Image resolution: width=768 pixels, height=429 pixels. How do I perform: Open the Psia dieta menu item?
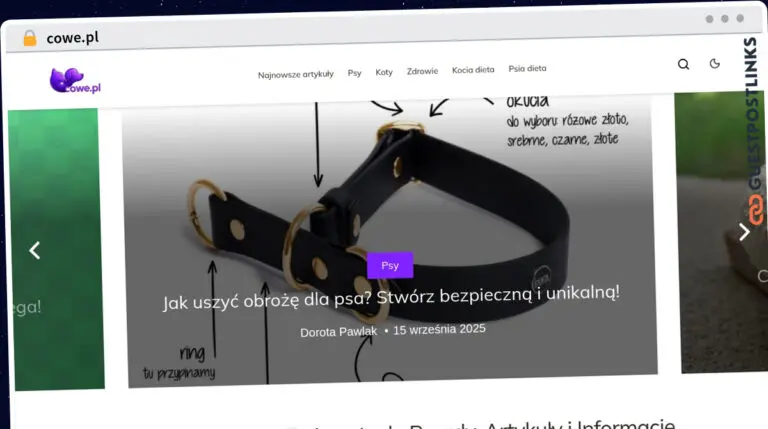point(527,69)
